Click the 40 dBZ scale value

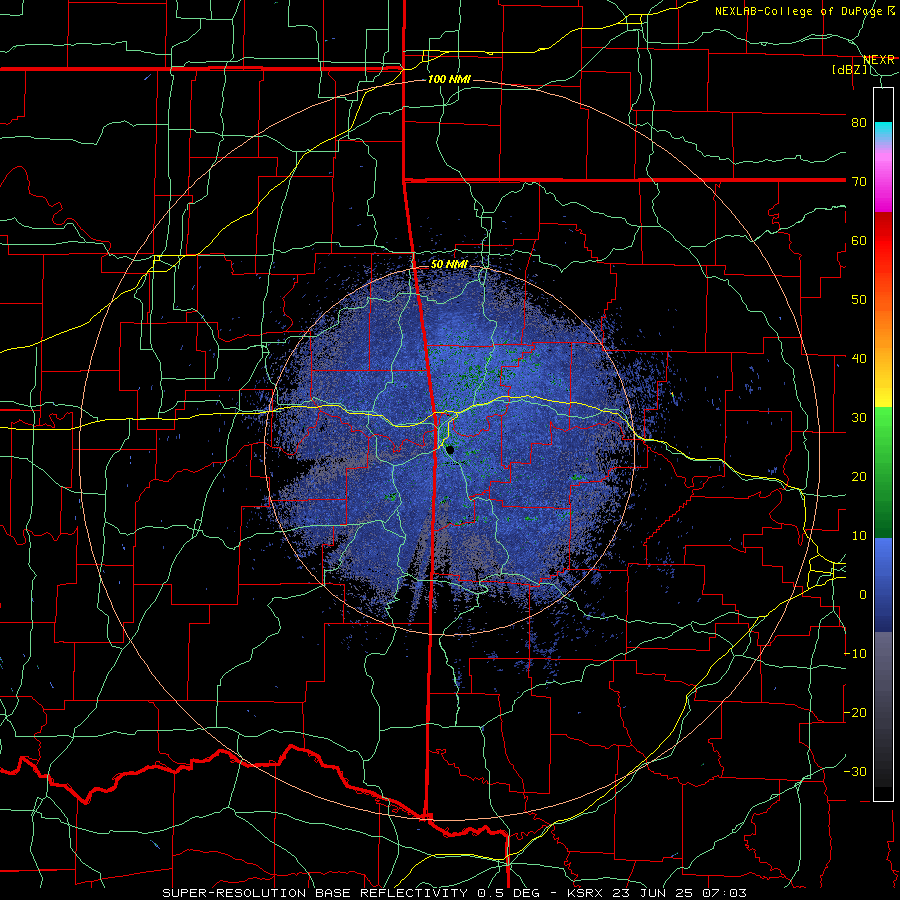click(859, 358)
